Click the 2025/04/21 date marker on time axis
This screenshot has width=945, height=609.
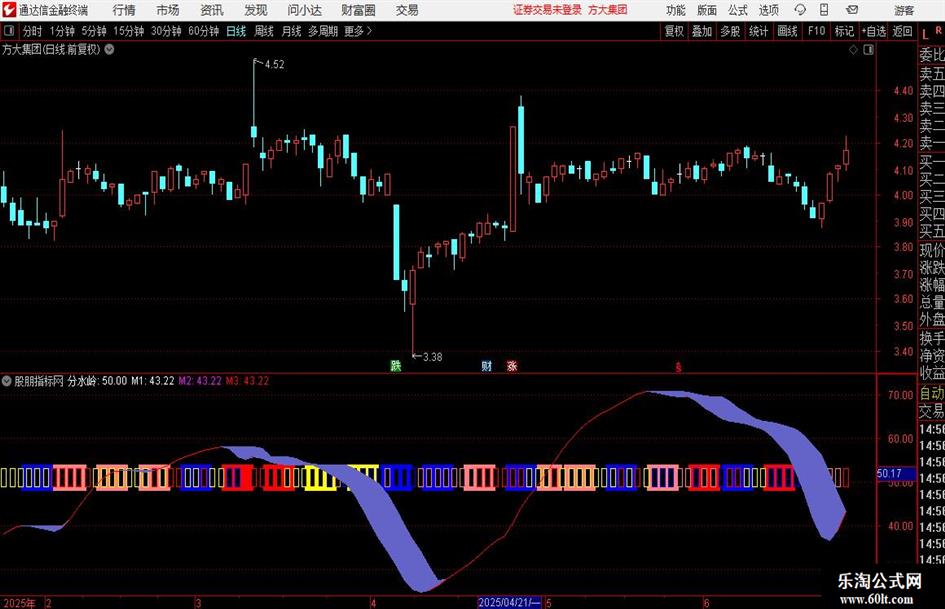click(509, 602)
